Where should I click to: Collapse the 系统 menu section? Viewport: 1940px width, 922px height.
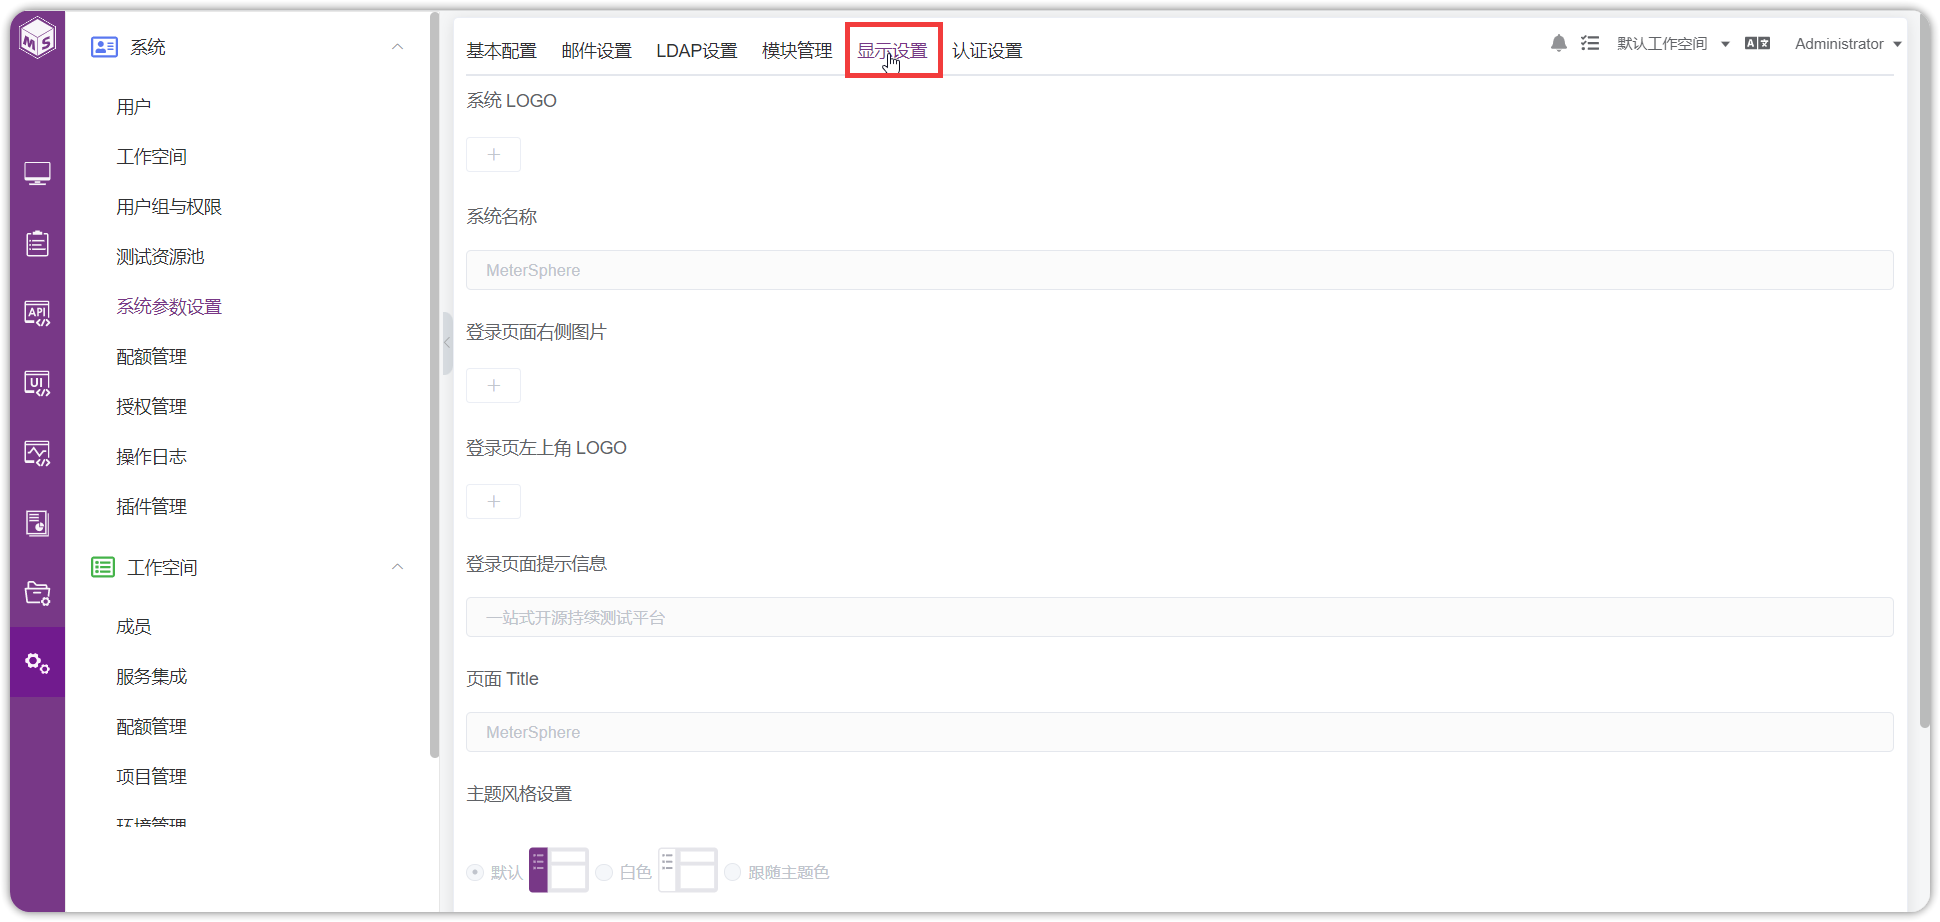pyautogui.click(x=397, y=47)
